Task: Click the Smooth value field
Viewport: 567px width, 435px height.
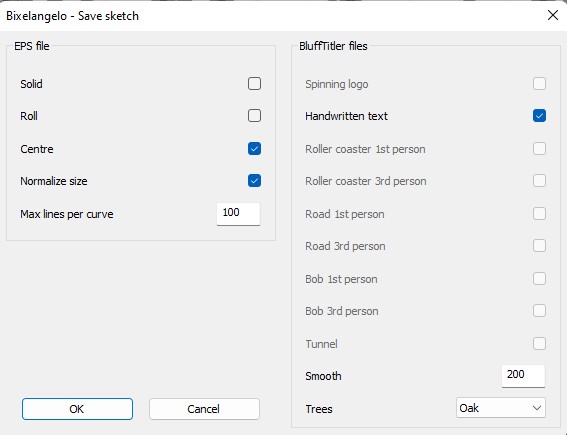Action: click(523, 376)
